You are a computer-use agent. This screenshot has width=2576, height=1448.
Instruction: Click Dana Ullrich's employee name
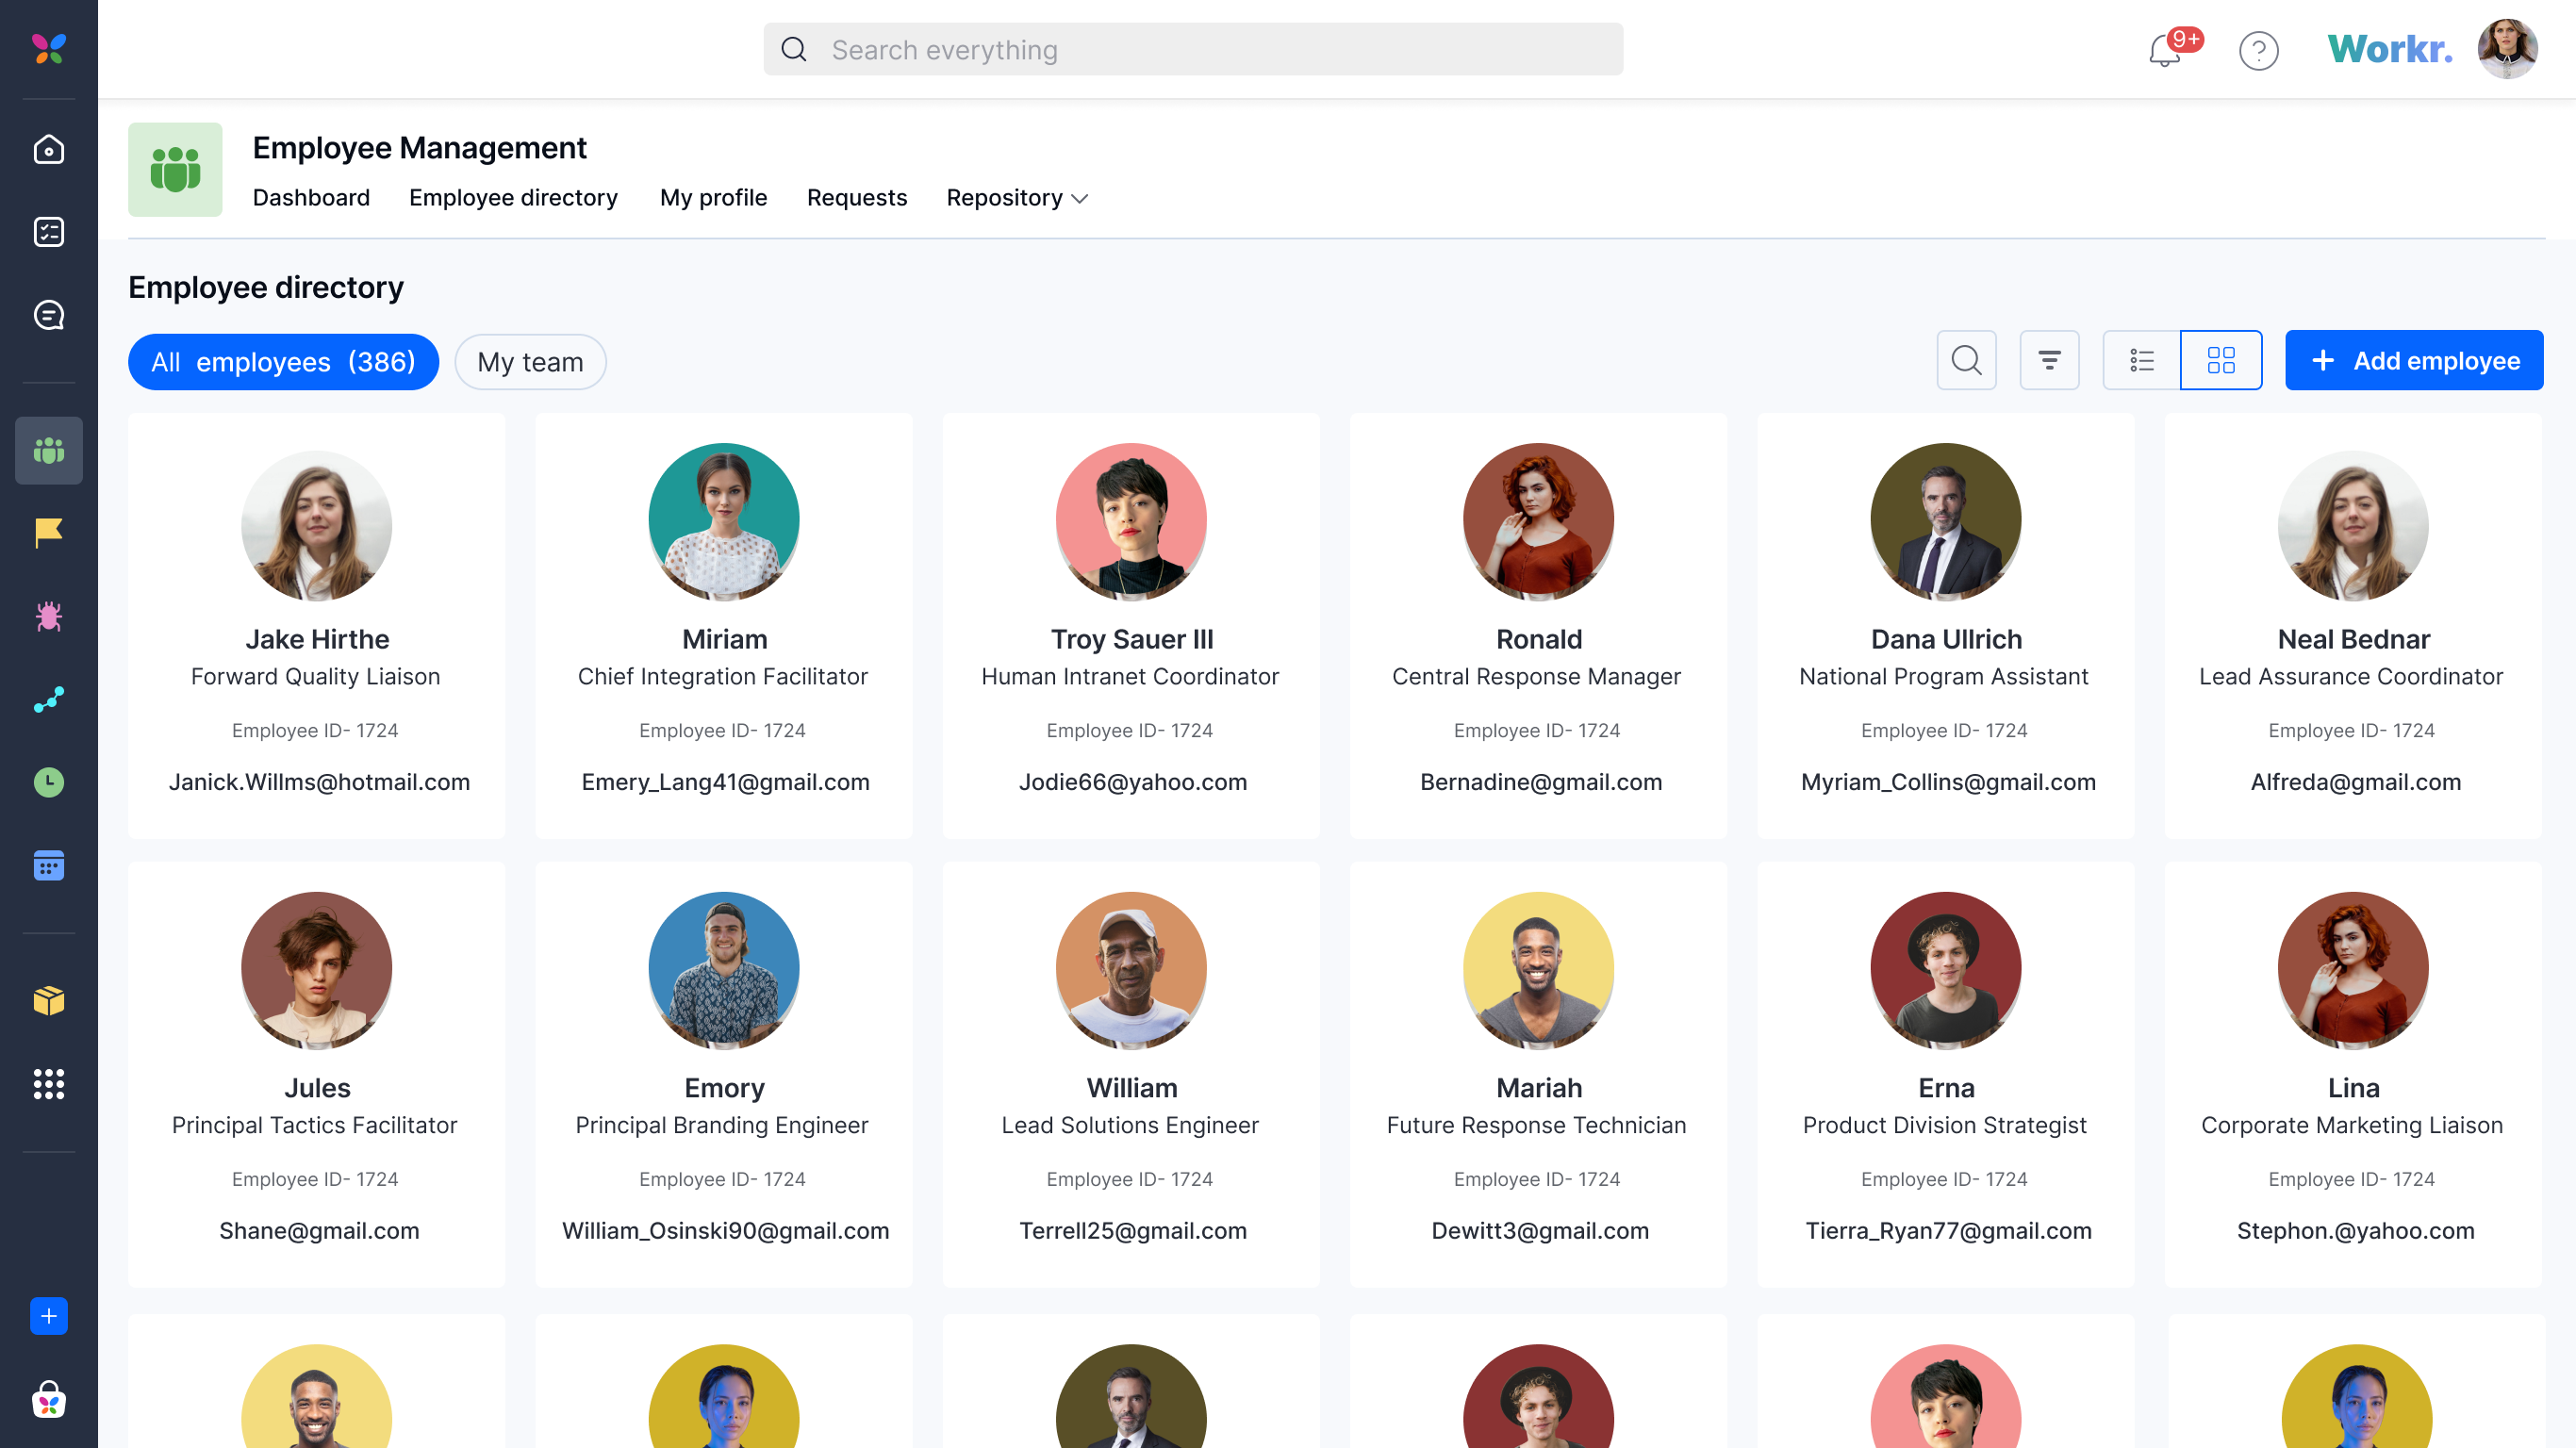click(x=1946, y=639)
